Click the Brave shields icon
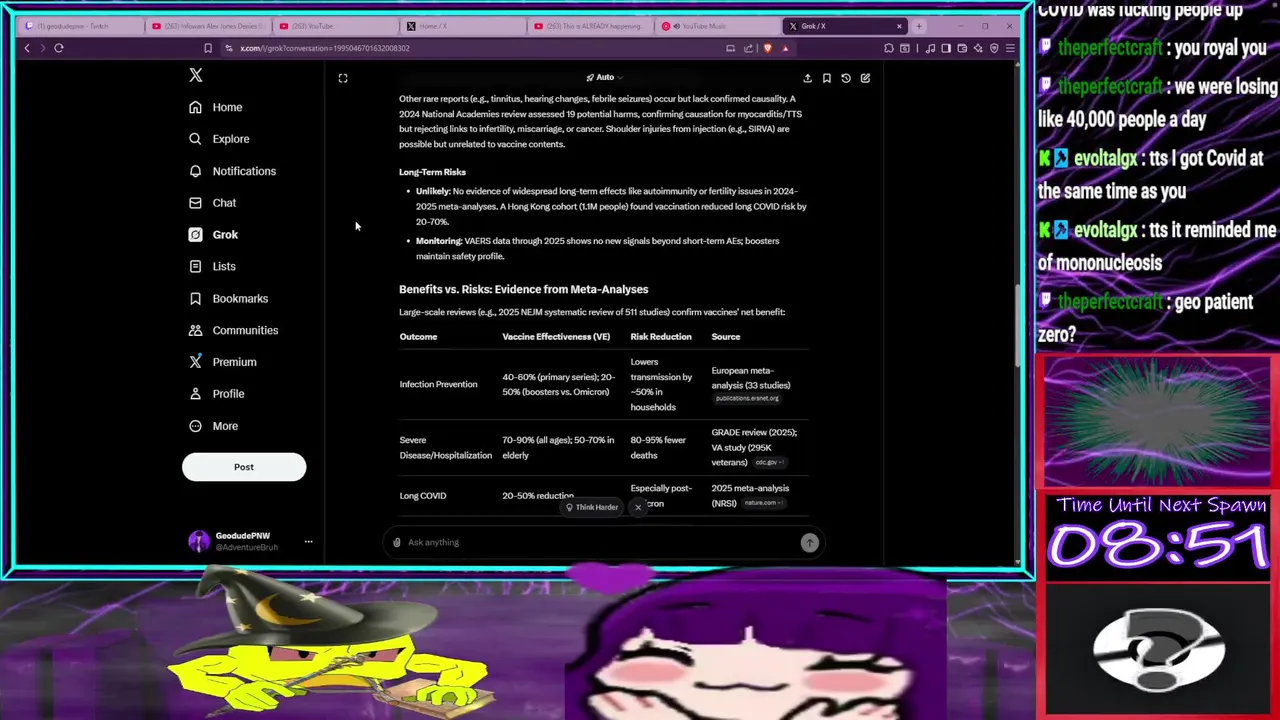 point(767,48)
